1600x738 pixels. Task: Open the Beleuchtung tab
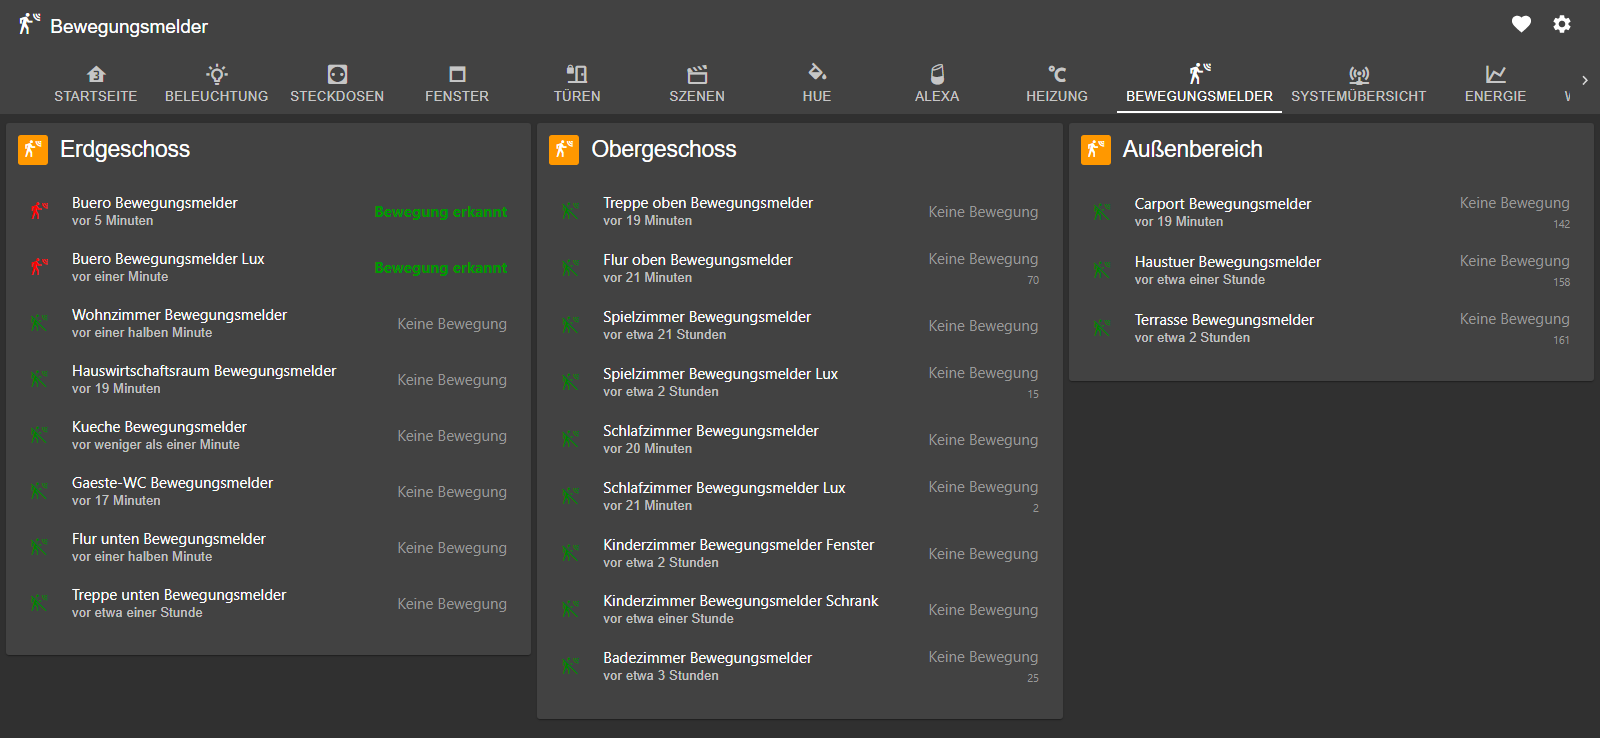(217, 84)
